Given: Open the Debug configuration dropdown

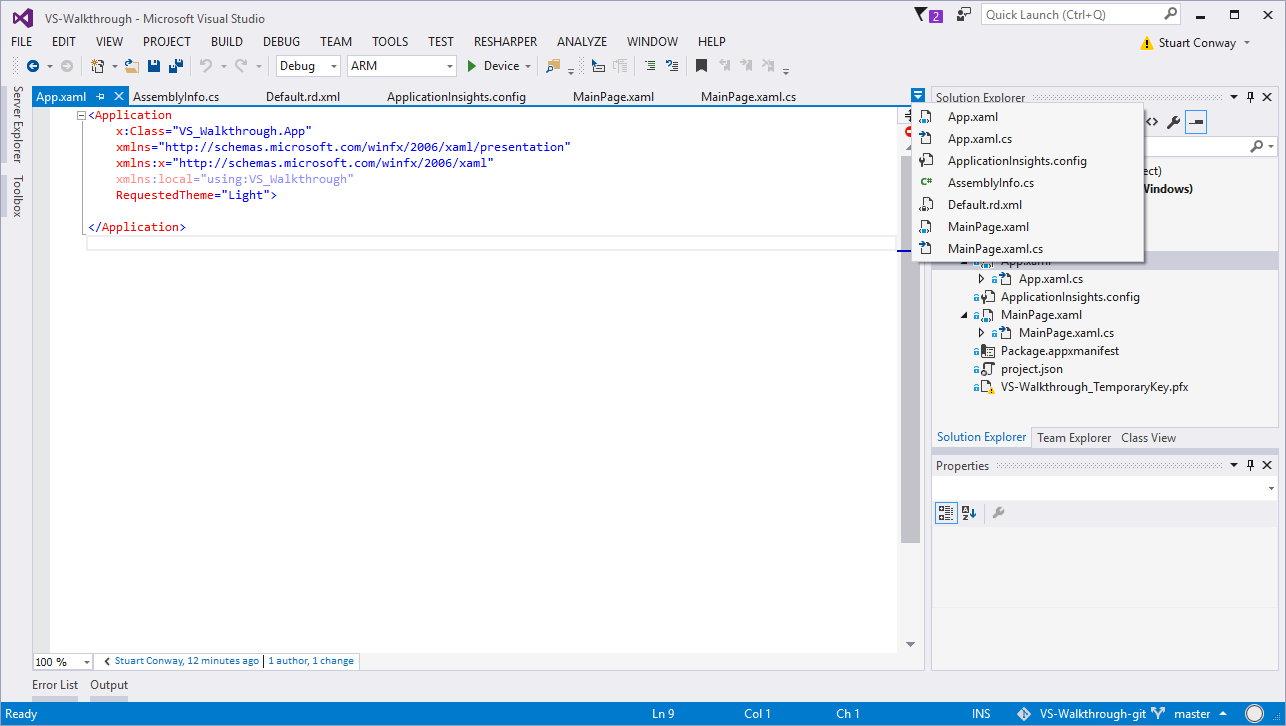Looking at the screenshot, I should point(309,66).
